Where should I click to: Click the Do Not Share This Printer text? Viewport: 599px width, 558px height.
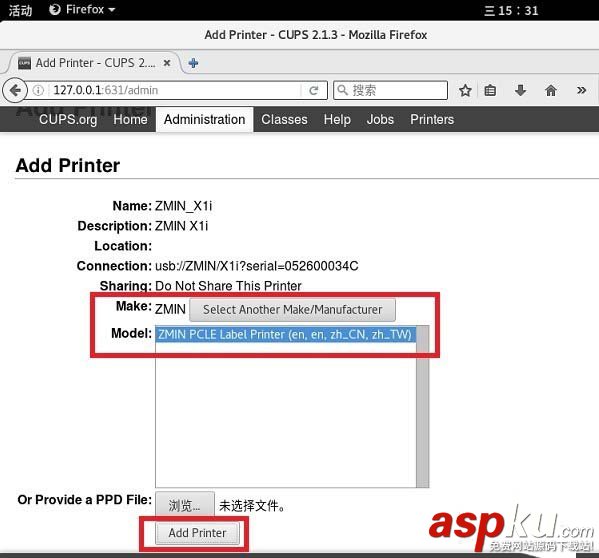coord(228,286)
